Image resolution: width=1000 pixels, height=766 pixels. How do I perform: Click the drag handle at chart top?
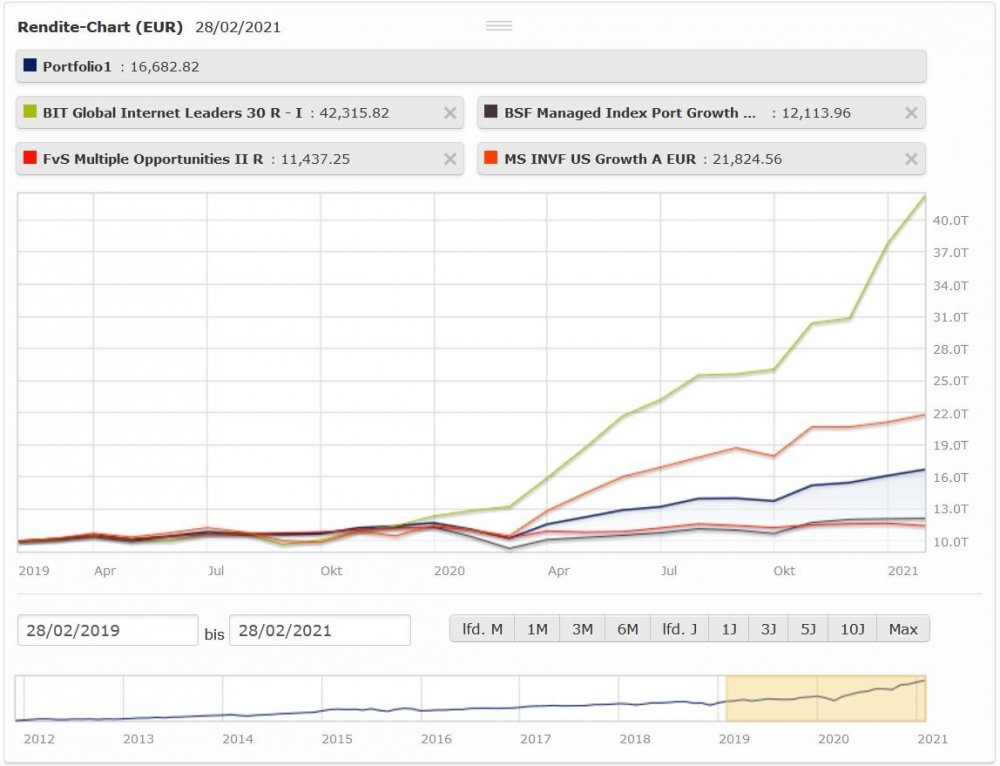[x=499, y=26]
